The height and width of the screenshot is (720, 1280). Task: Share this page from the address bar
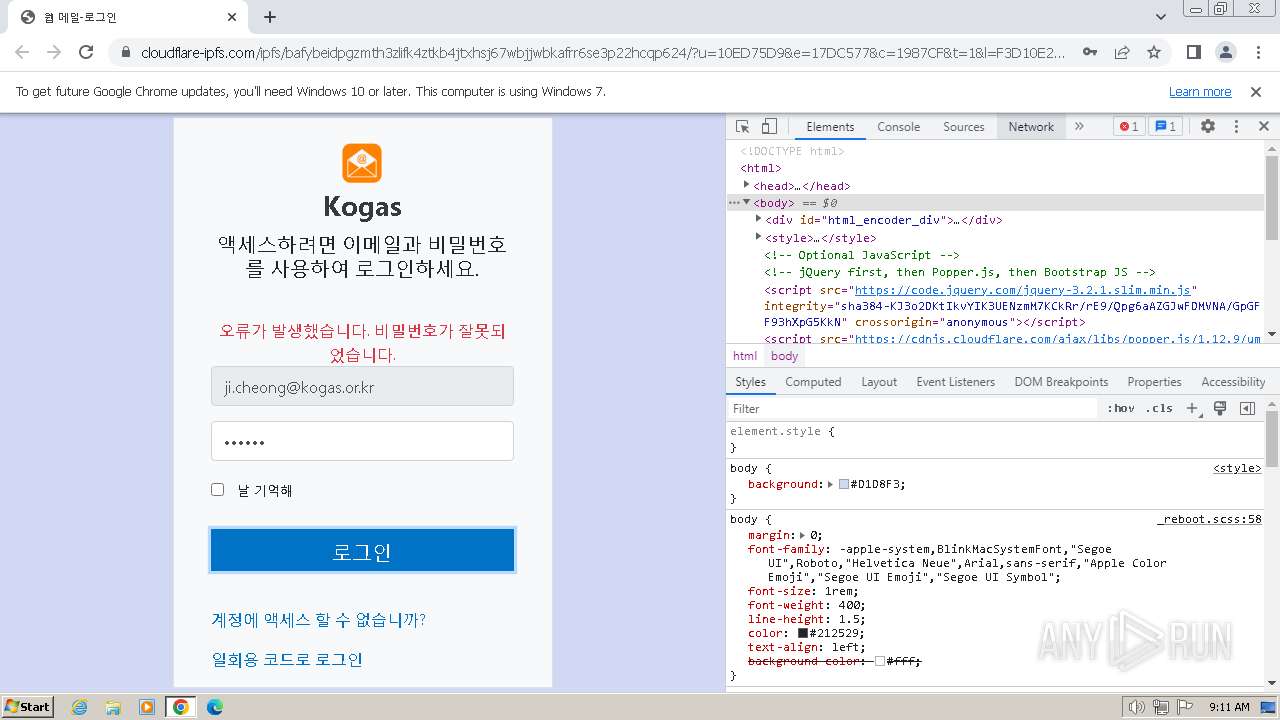tap(1122, 52)
